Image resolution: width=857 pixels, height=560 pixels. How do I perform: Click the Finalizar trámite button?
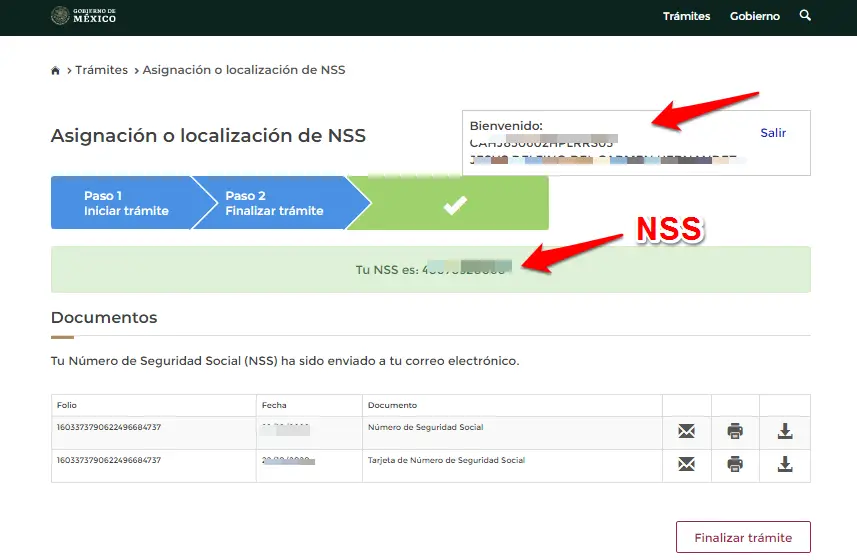tap(743, 538)
